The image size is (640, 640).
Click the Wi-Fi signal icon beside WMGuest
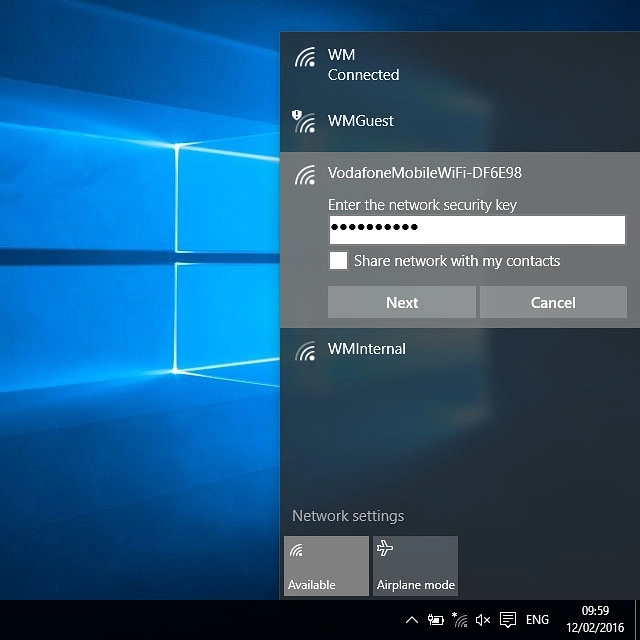[x=303, y=122]
